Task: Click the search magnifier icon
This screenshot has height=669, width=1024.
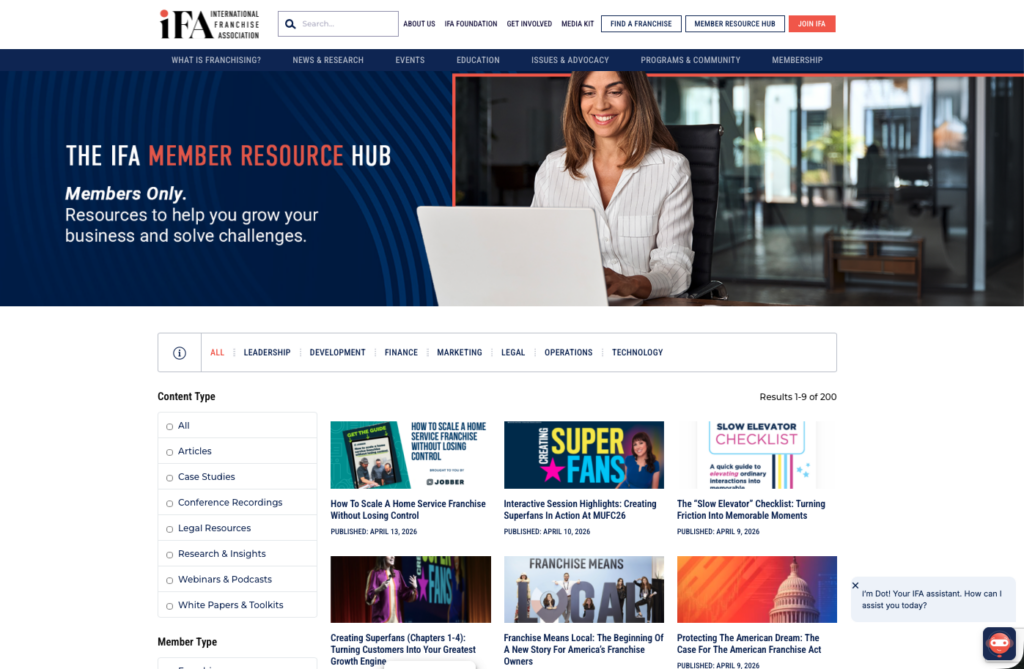Action: [x=290, y=24]
